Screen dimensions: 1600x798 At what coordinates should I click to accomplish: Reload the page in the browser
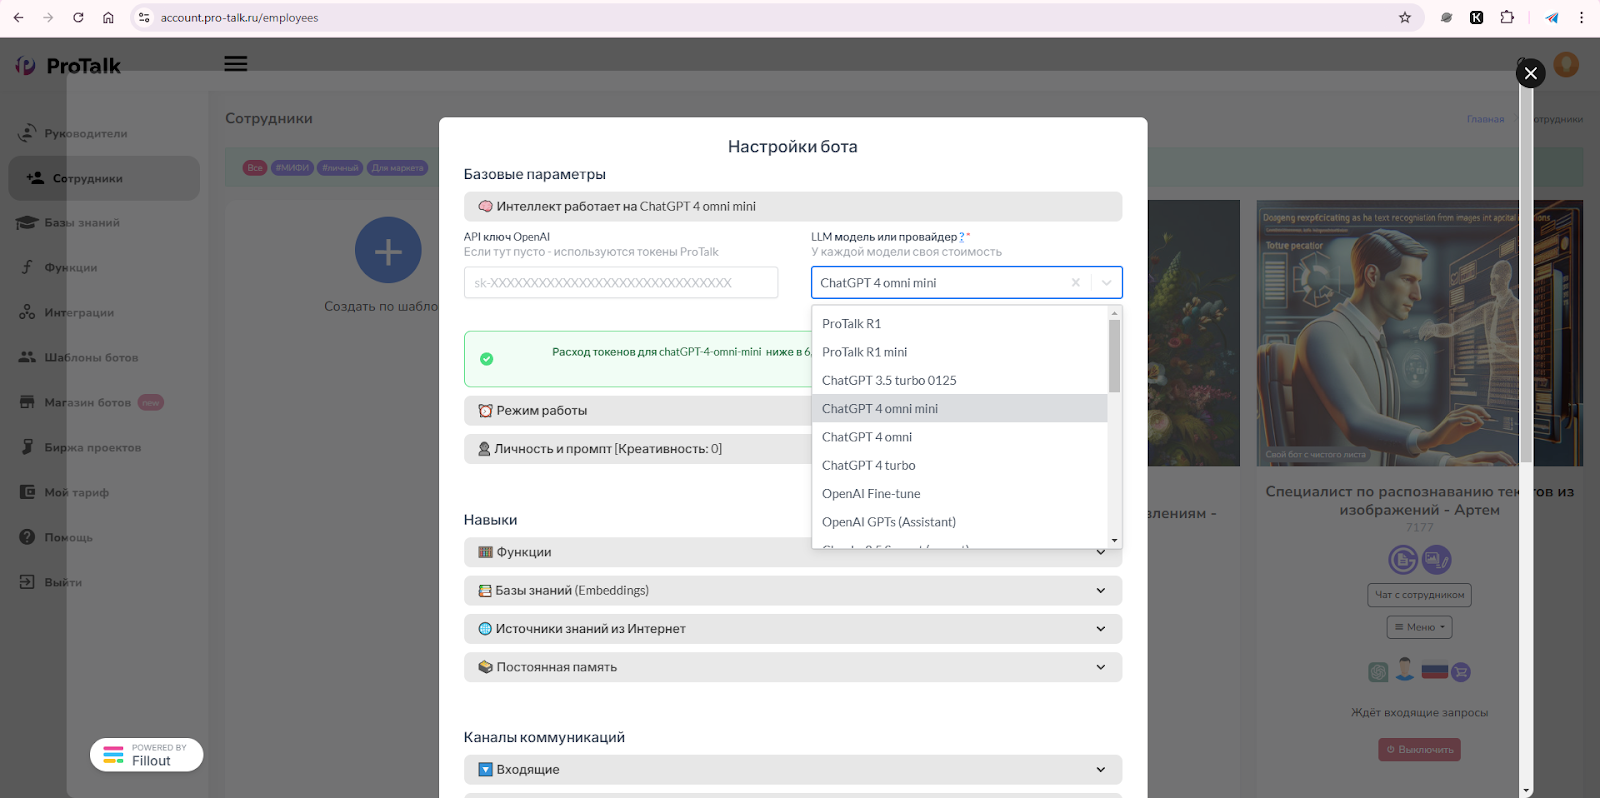[78, 18]
